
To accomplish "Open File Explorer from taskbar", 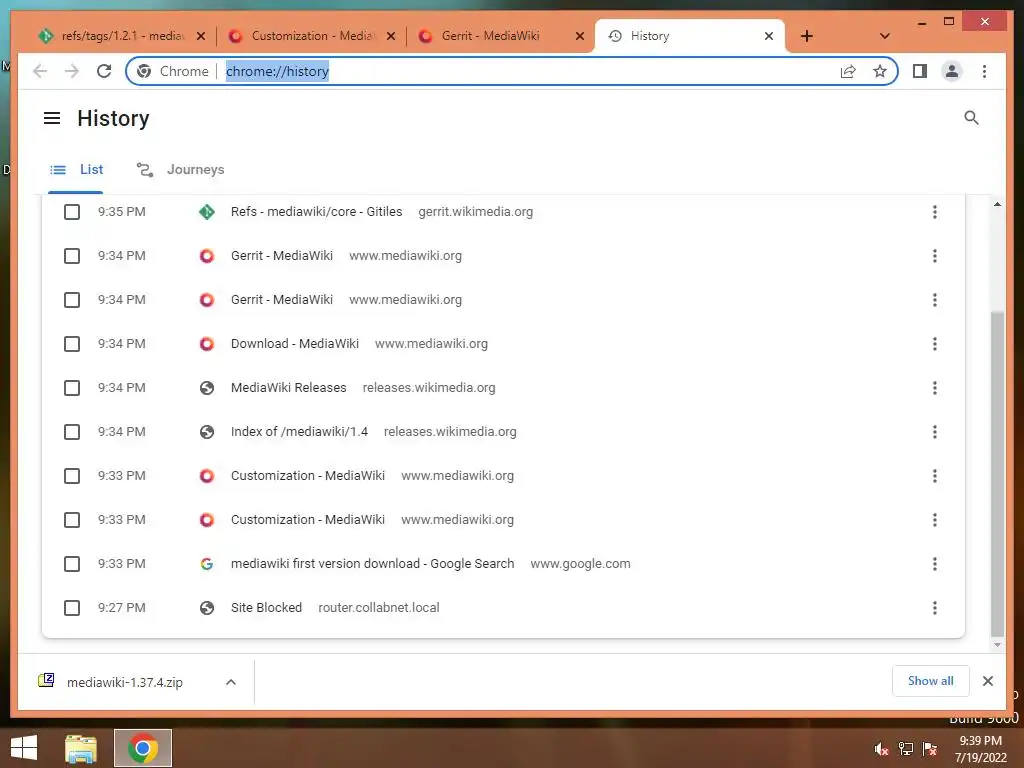I will 81,748.
